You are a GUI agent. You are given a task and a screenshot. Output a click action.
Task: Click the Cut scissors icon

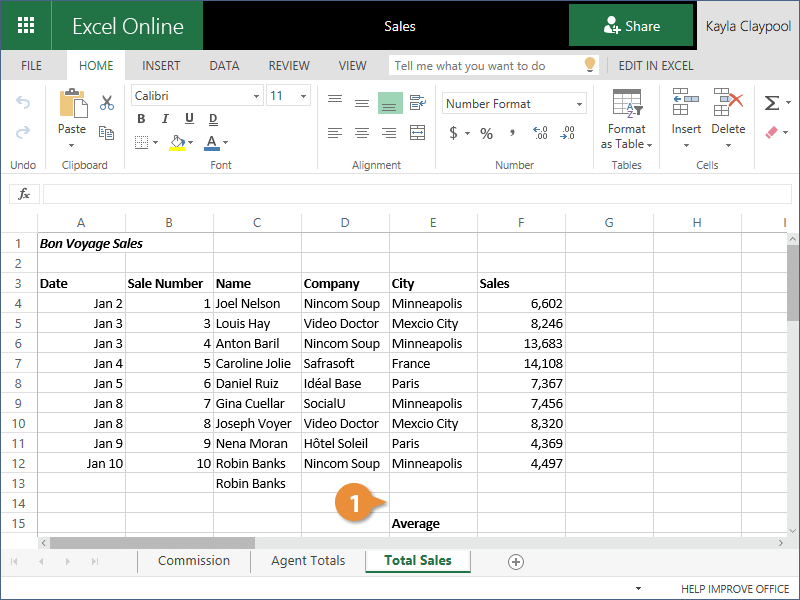(107, 103)
